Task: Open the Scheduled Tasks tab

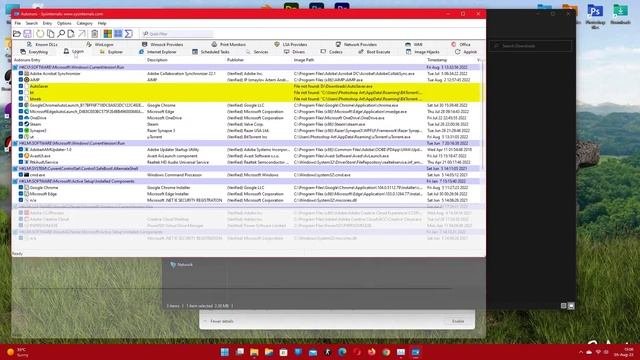Action: [211, 52]
